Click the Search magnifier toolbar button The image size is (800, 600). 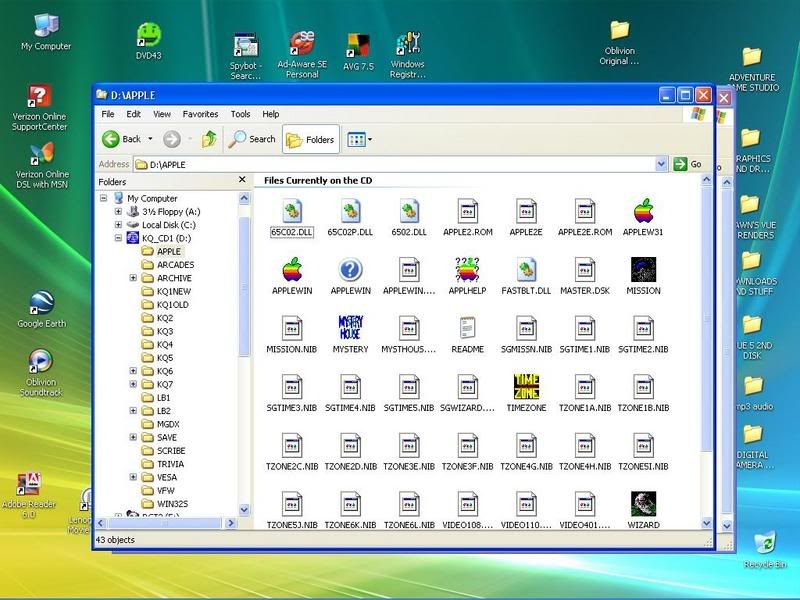252,139
